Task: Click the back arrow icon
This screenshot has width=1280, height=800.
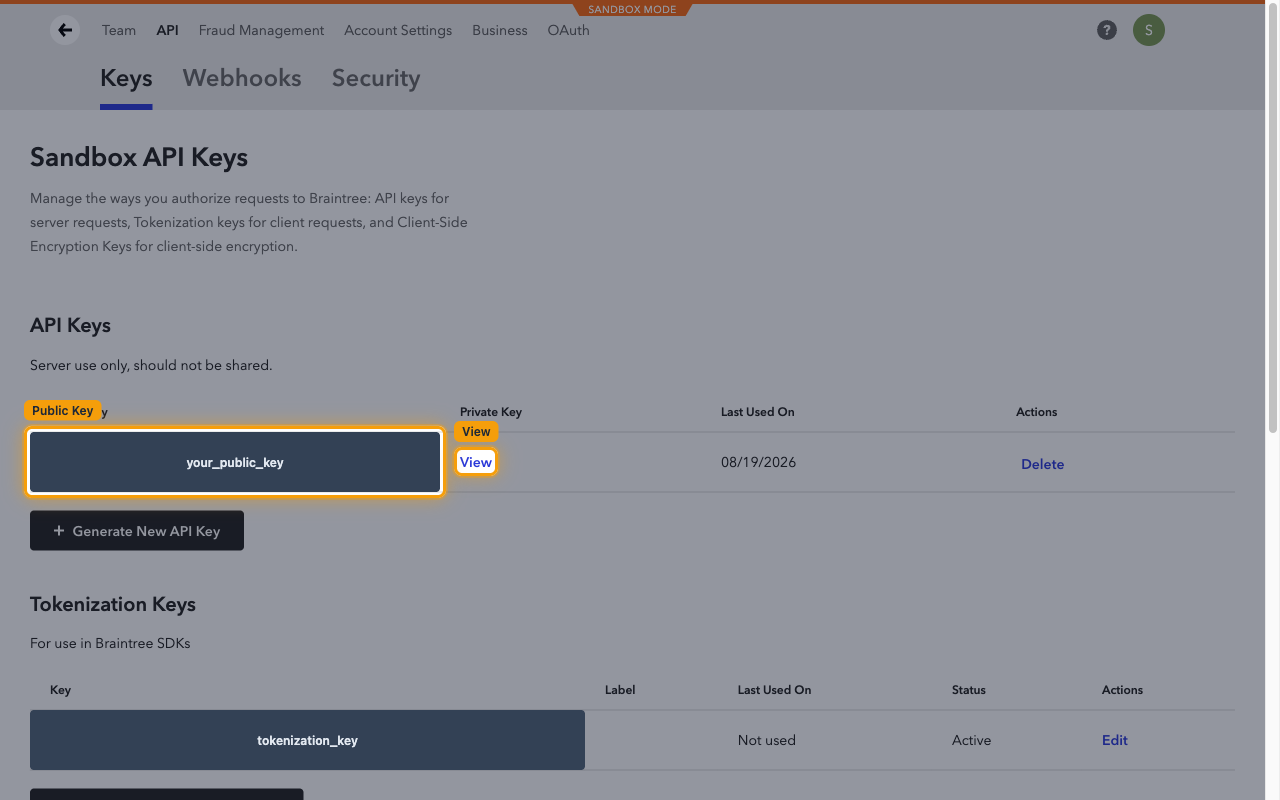Action: tap(65, 30)
